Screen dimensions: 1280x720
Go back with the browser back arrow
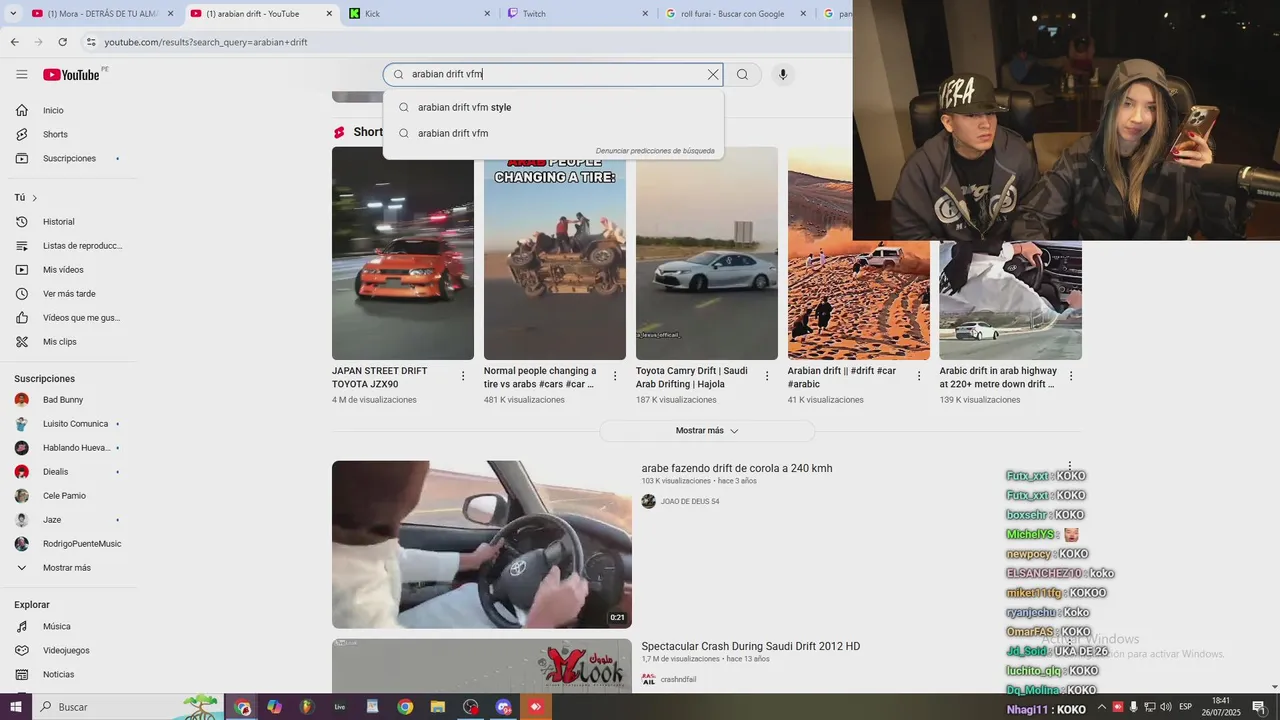tap(14, 42)
